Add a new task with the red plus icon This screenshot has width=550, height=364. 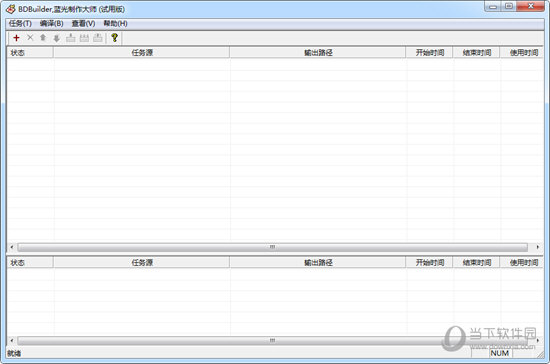pyautogui.click(x=16, y=38)
